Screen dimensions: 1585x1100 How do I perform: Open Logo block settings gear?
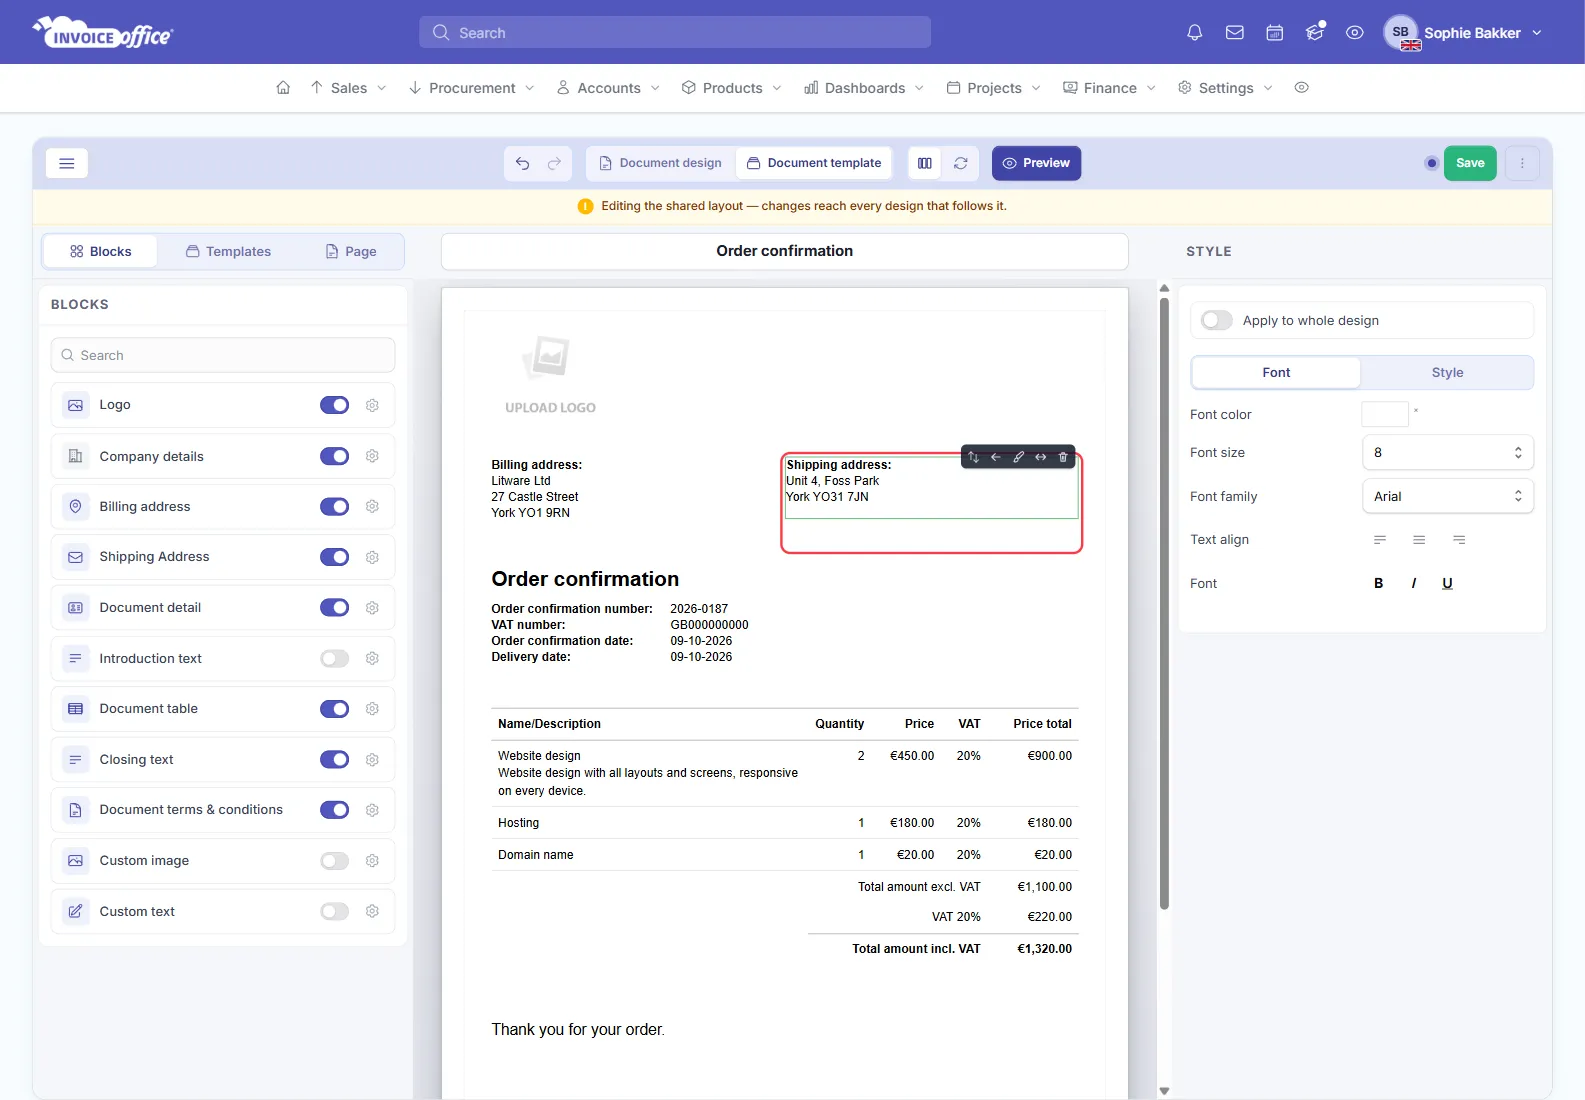[372, 405]
